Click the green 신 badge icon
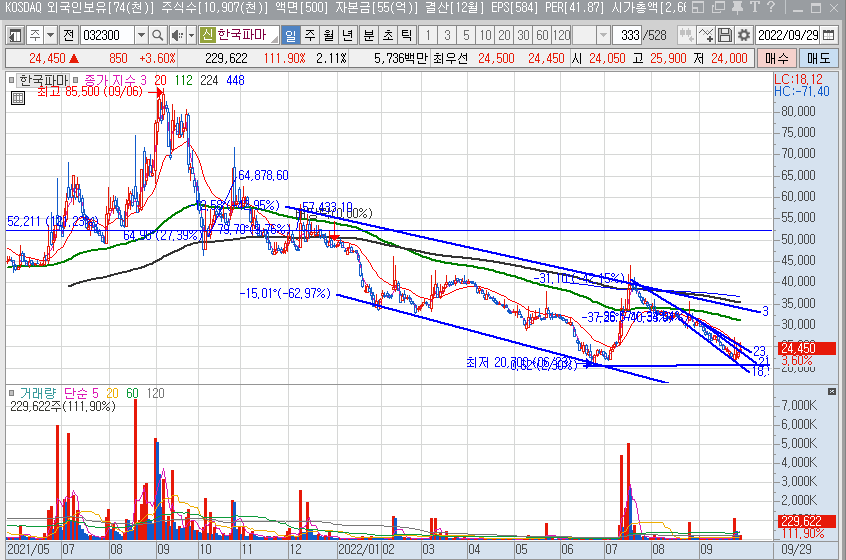This screenshot has width=846, height=560. (207, 35)
